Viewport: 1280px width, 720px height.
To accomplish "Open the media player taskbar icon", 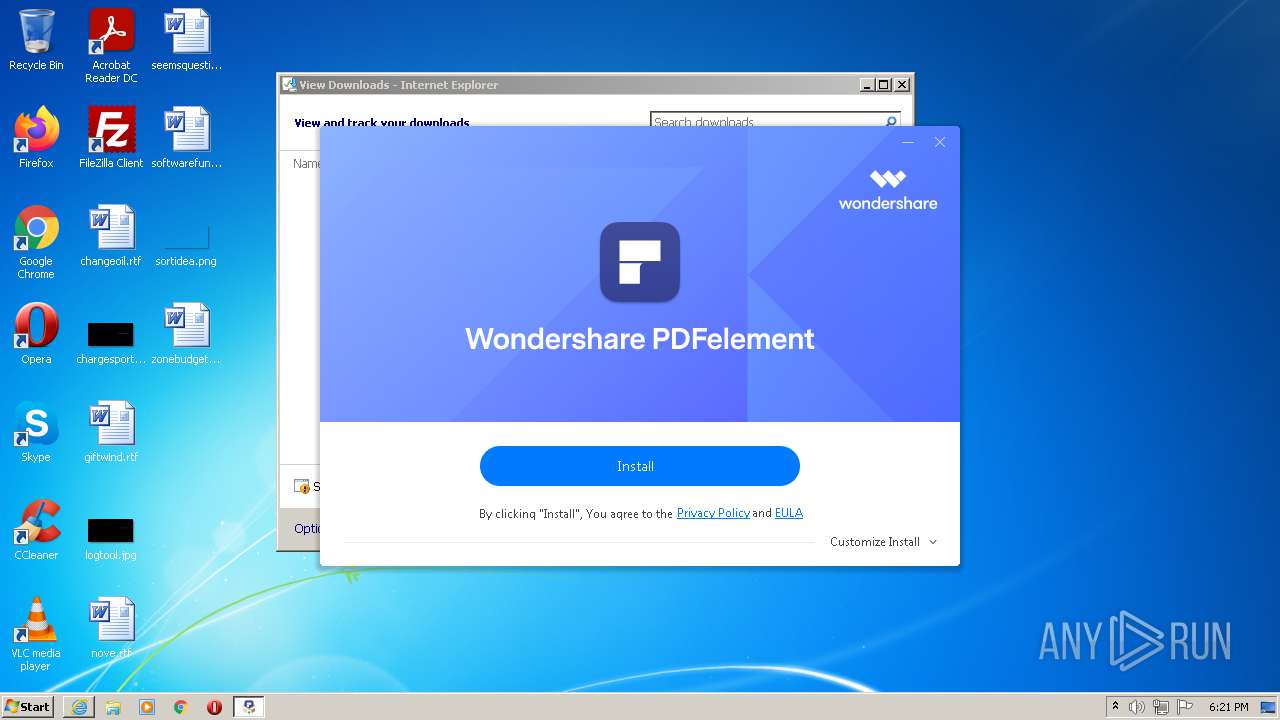I will (x=147, y=707).
